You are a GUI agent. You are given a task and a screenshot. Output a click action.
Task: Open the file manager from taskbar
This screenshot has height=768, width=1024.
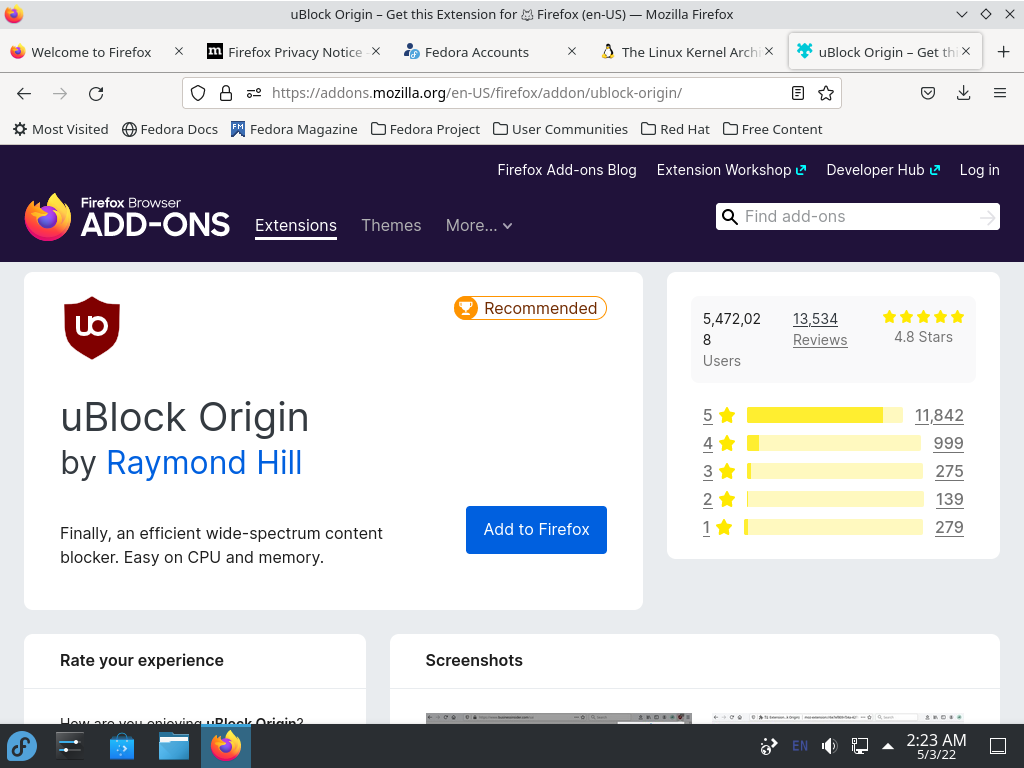pos(174,746)
